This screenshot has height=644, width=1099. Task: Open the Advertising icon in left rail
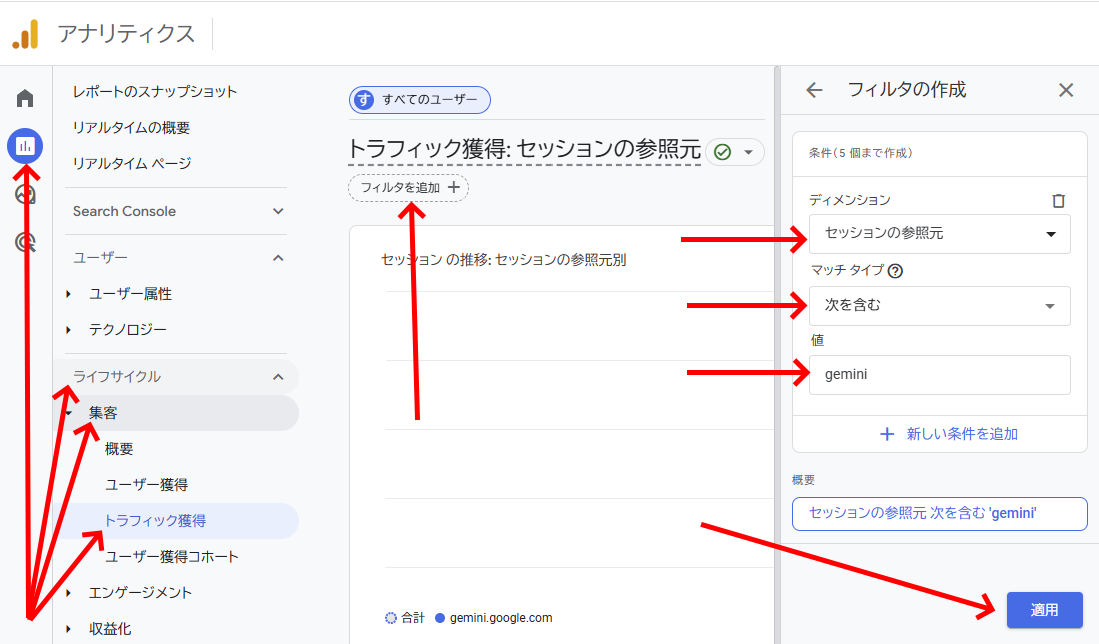click(25, 241)
